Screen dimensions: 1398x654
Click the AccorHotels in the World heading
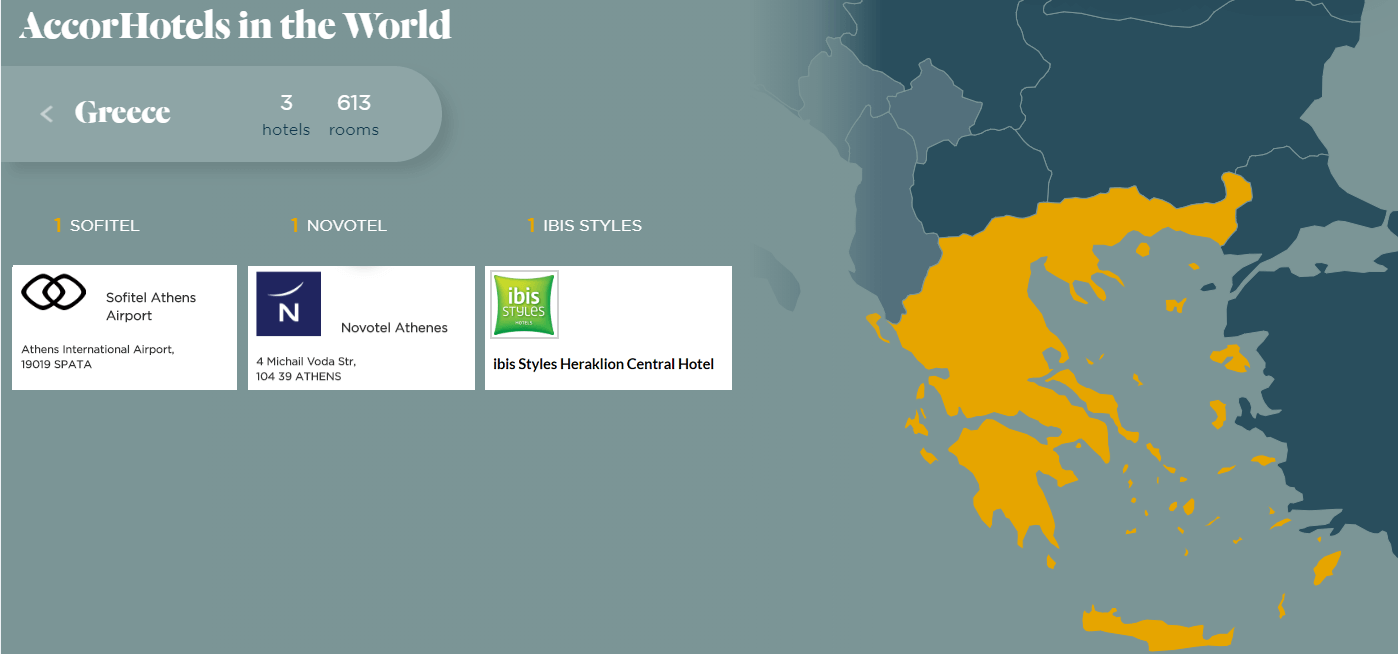click(x=235, y=25)
